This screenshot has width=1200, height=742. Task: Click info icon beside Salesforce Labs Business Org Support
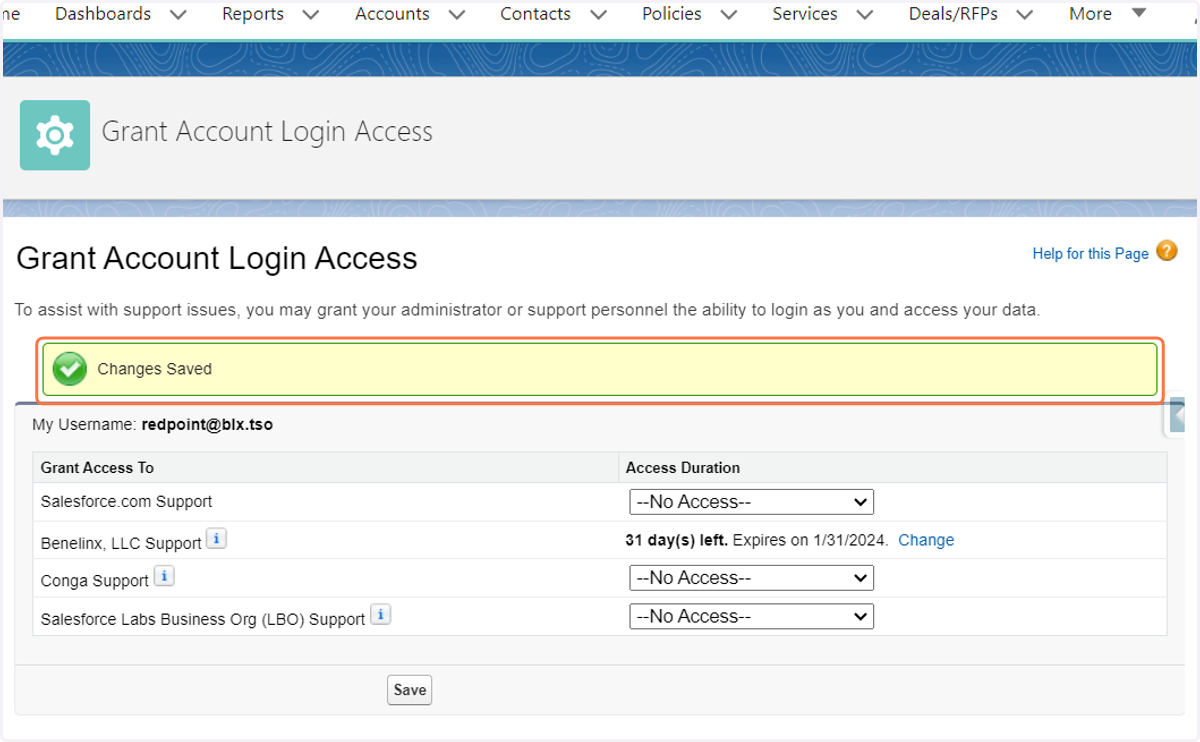click(380, 615)
